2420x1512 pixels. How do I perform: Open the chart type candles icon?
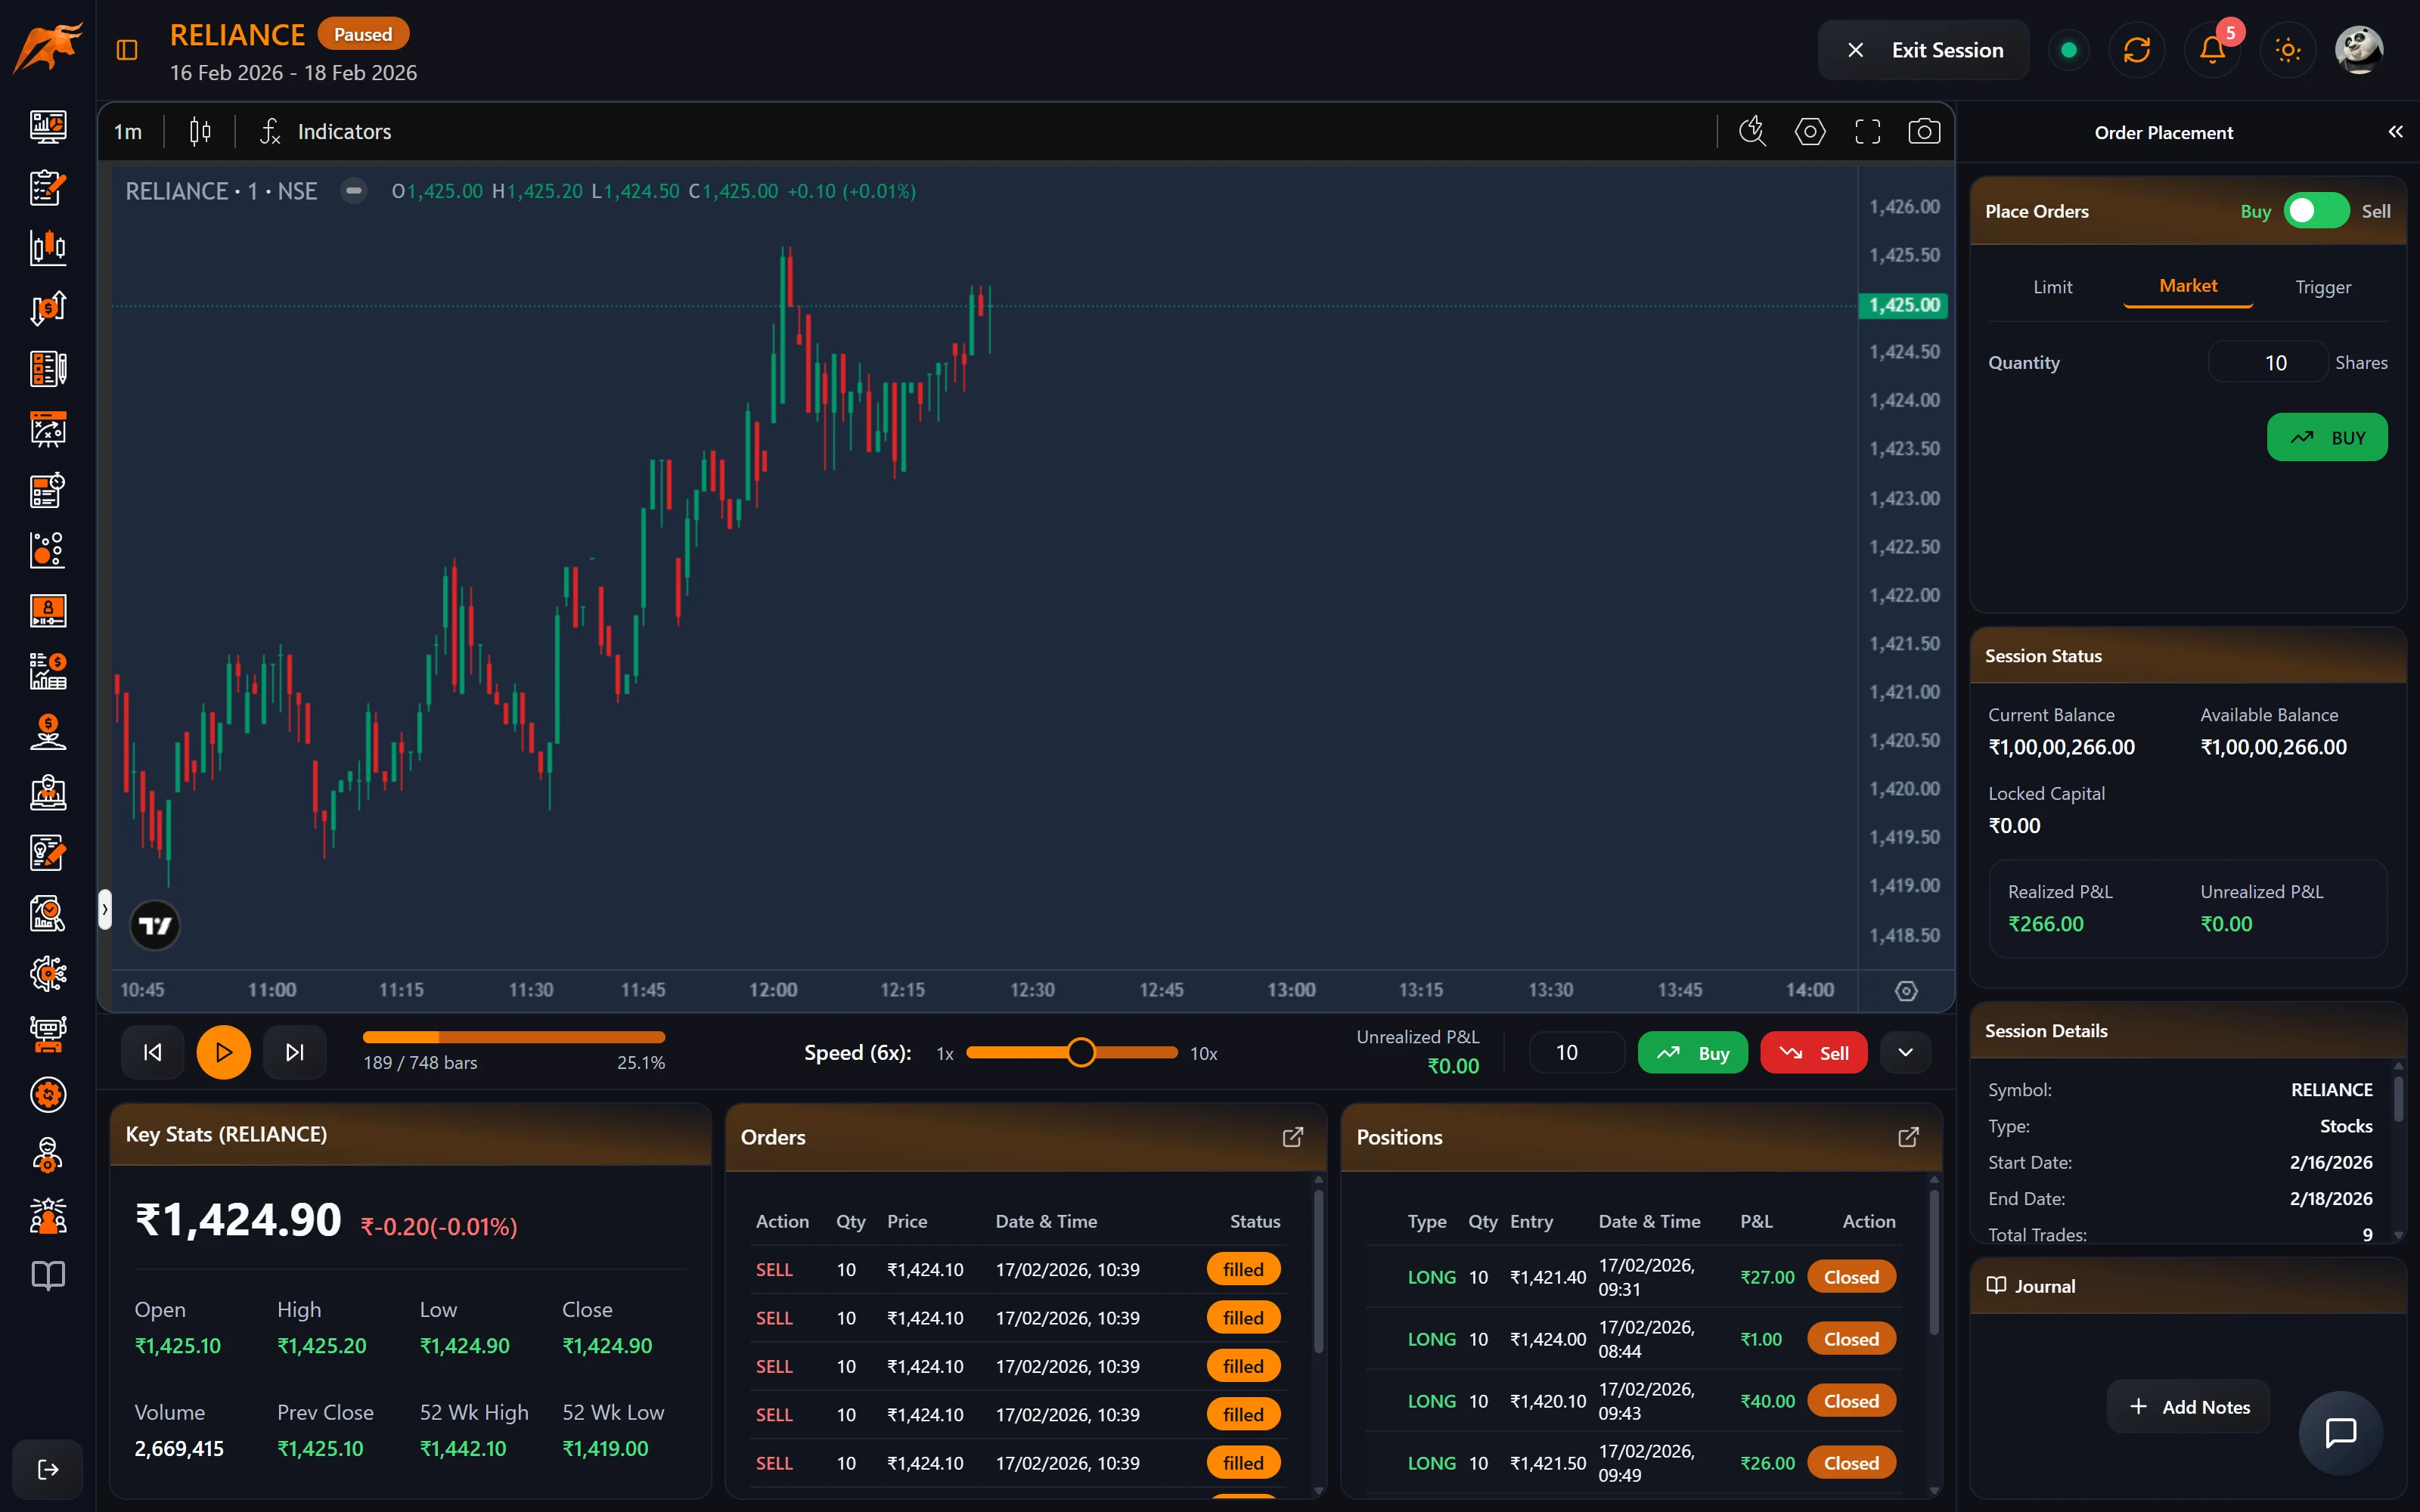200,132
